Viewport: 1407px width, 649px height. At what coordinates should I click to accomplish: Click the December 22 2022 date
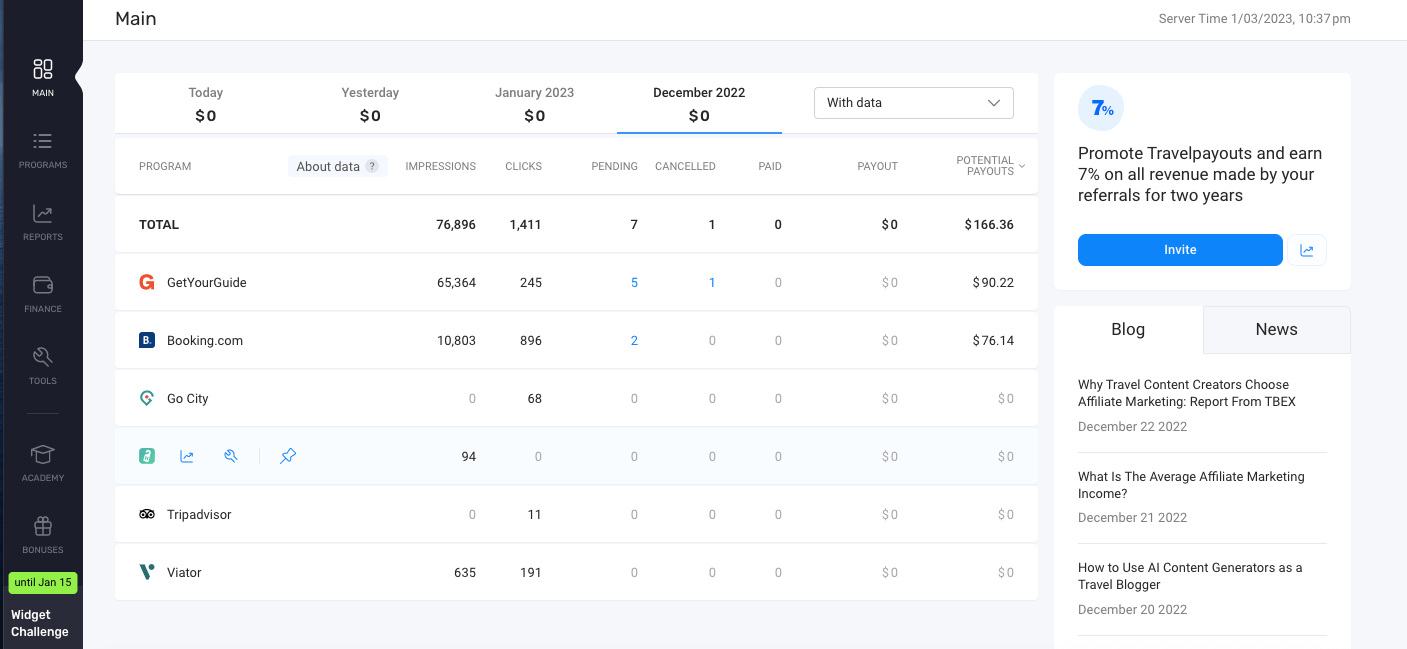[1132, 427]
